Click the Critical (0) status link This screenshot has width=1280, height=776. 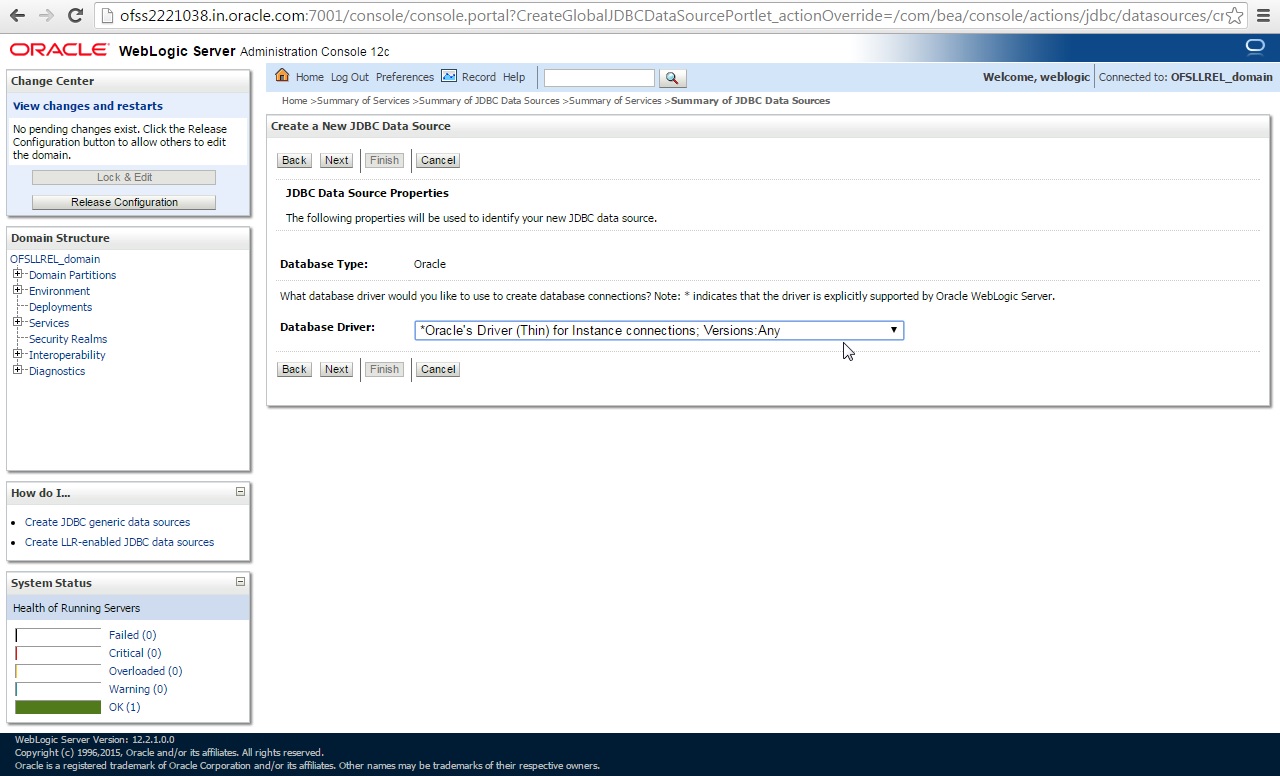pyautogui.click(x=135, y=653)
